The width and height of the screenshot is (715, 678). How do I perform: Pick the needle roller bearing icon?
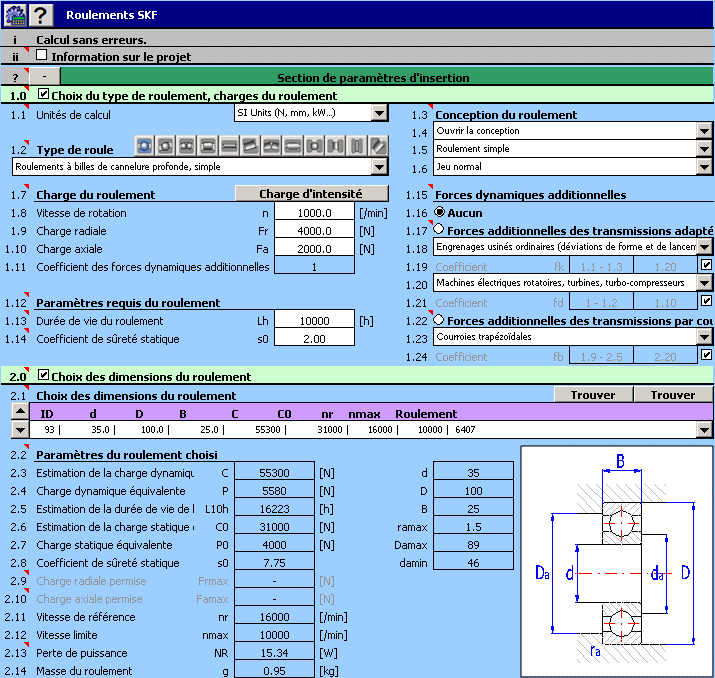pos(229,146)
